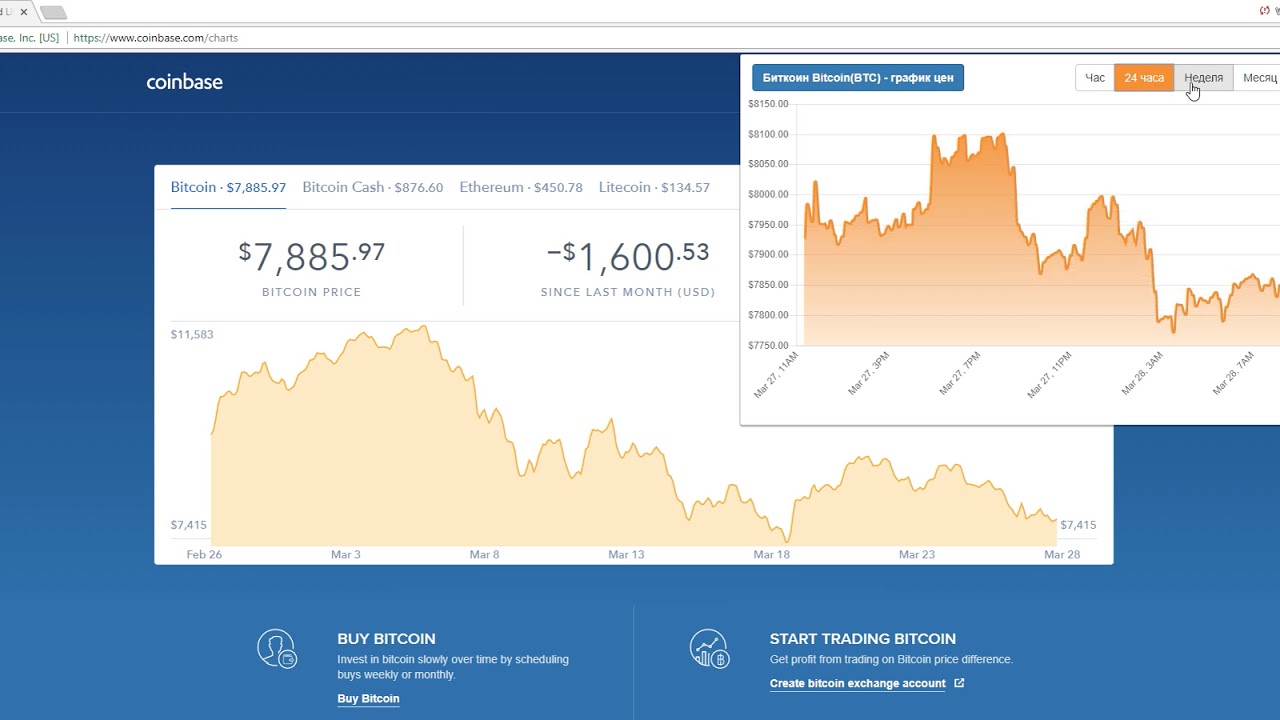Click the external link icon beside exchange account
This screenshot has height=720, width=1280.
tap(959, 683)
